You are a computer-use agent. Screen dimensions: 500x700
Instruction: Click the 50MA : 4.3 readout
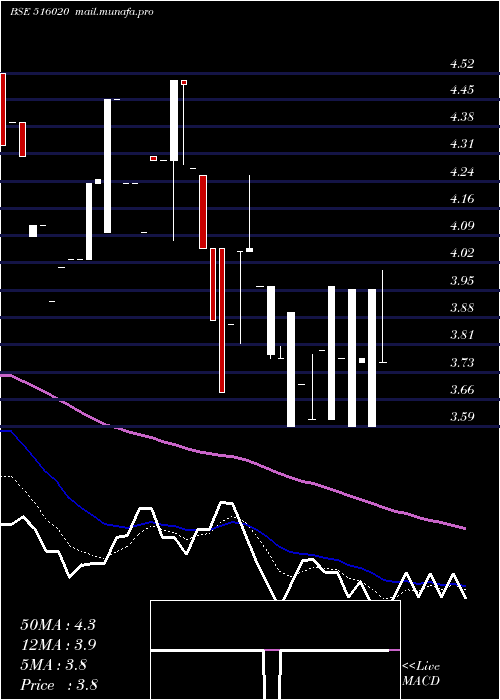[x=58, y=625]
